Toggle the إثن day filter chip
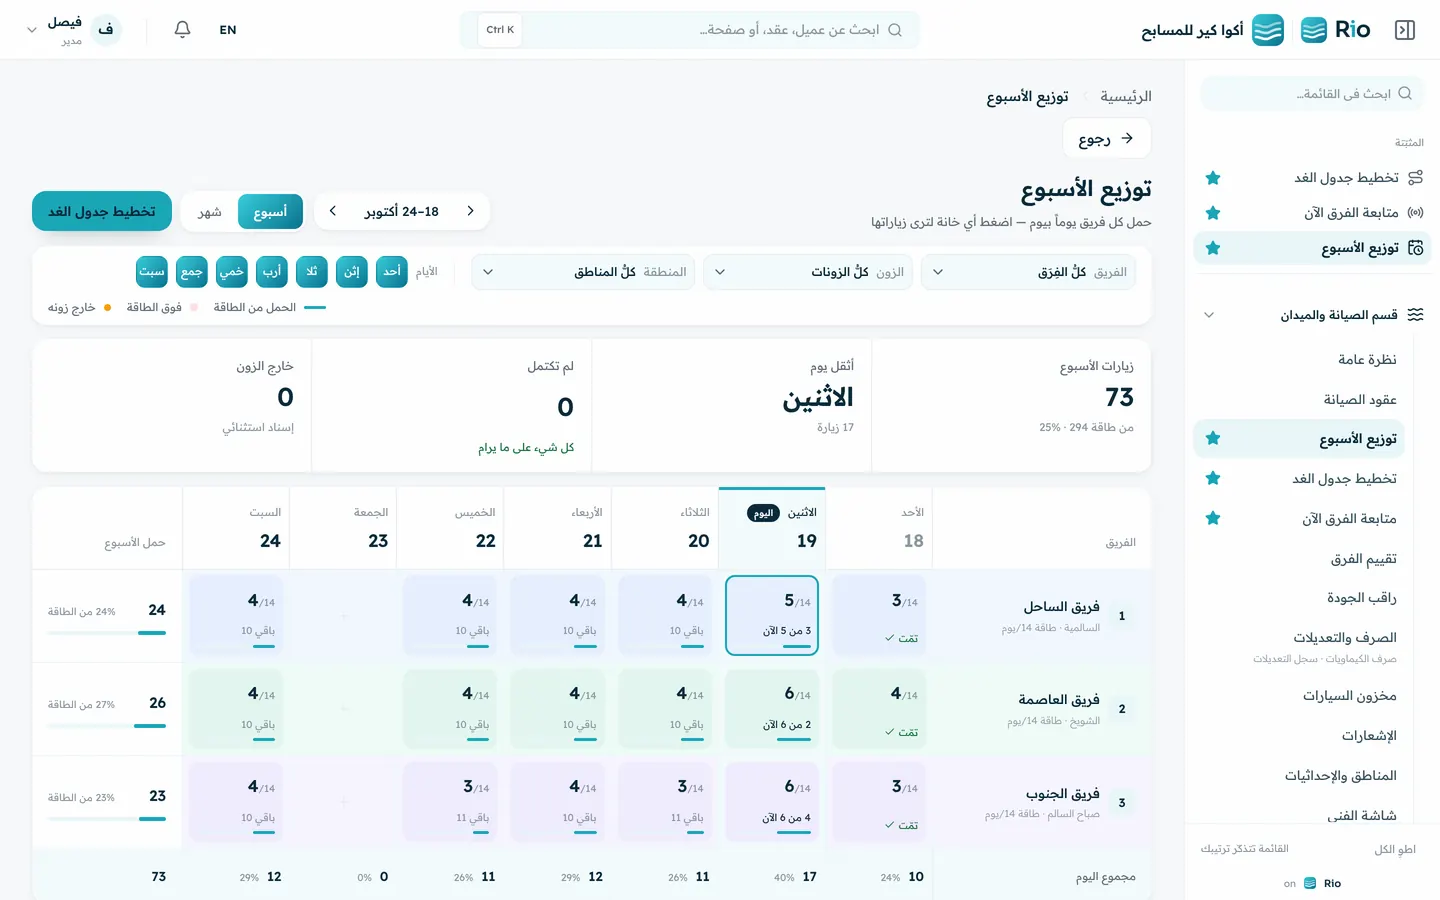 [352, 272]
